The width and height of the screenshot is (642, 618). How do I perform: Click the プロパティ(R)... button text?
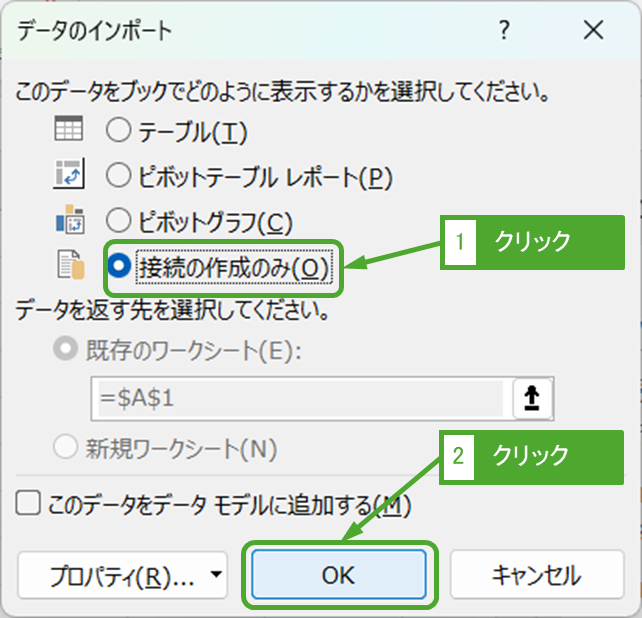click(112, 575)
